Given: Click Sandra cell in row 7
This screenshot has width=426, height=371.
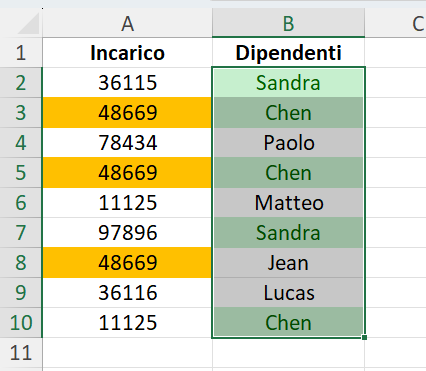Looking at the screenshot, I should click(288, 232).
